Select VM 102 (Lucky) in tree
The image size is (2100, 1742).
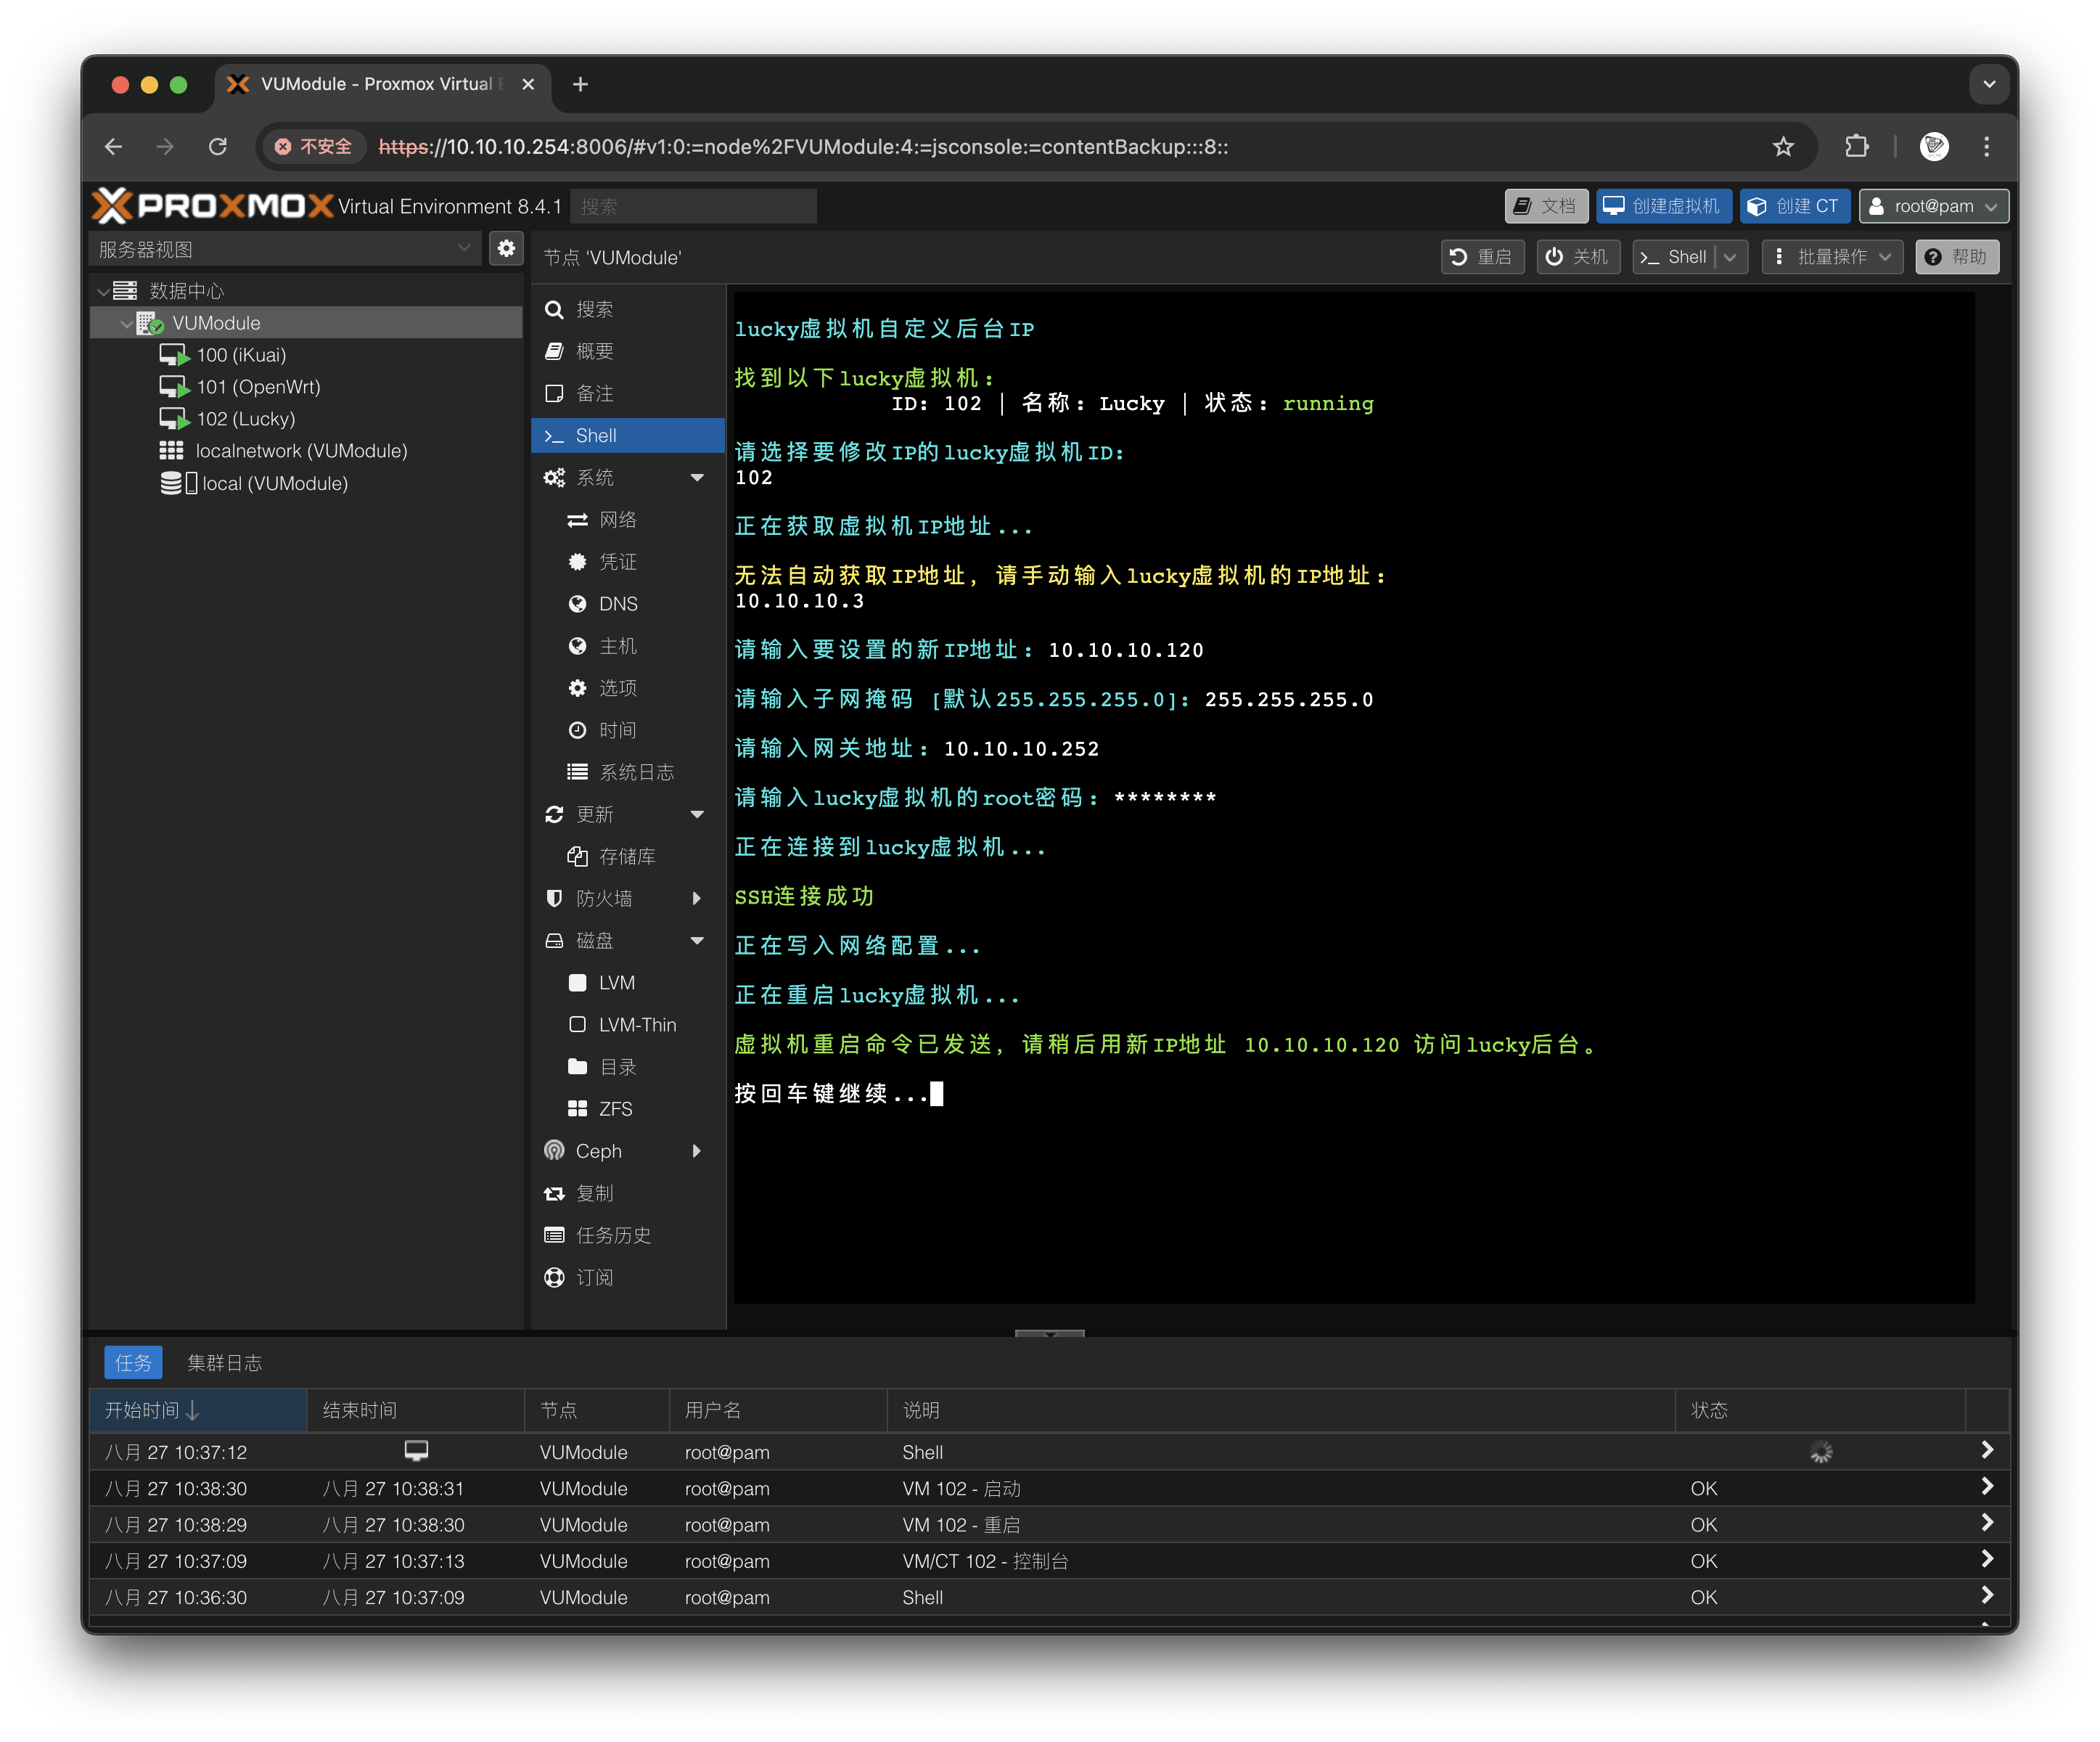(x=245, y=419)
